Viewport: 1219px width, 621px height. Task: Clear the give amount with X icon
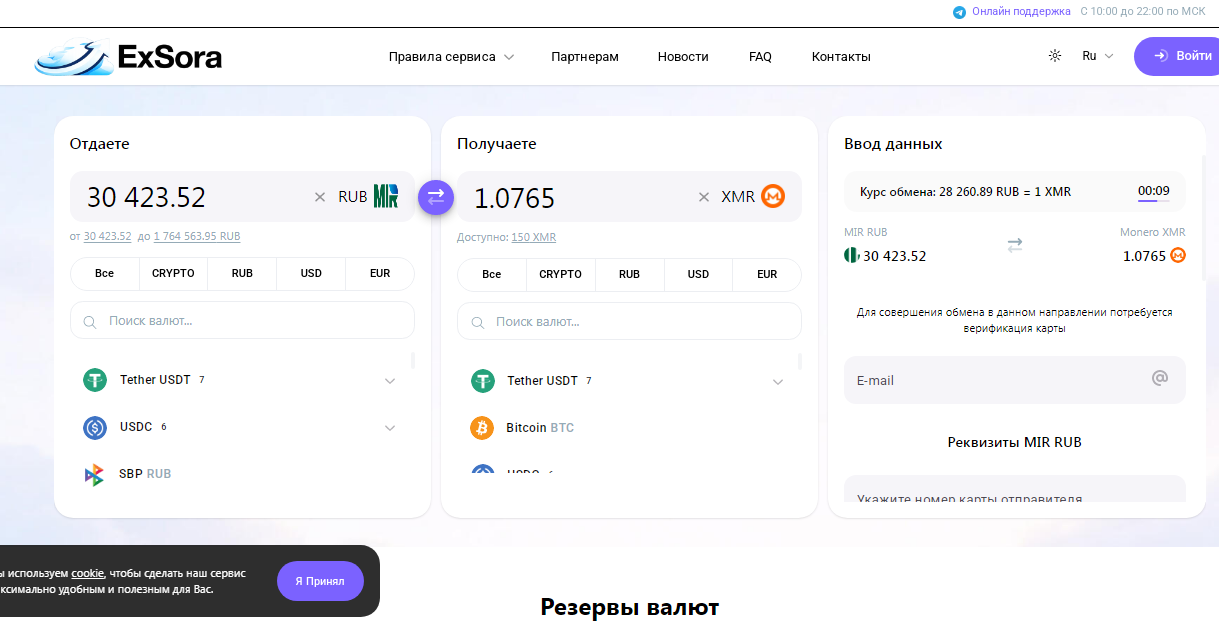[x=320, y=197]
